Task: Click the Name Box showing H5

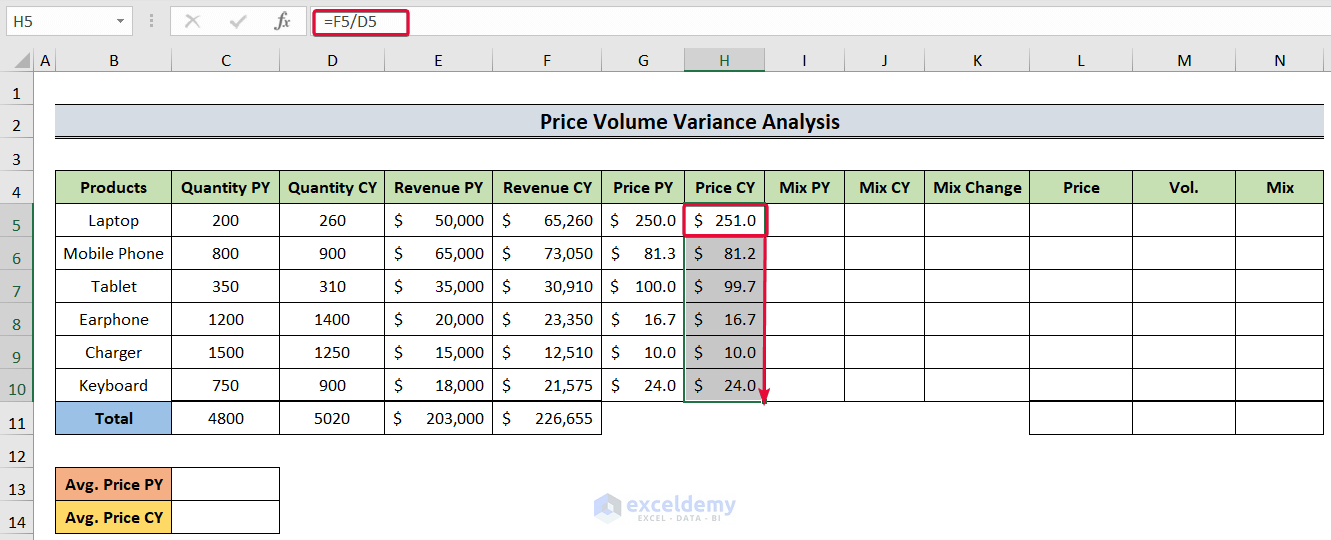Action: 60,21
